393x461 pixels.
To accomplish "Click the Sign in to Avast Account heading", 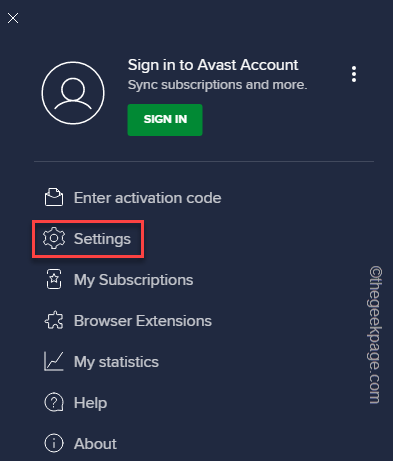I will tap(213, 65).
